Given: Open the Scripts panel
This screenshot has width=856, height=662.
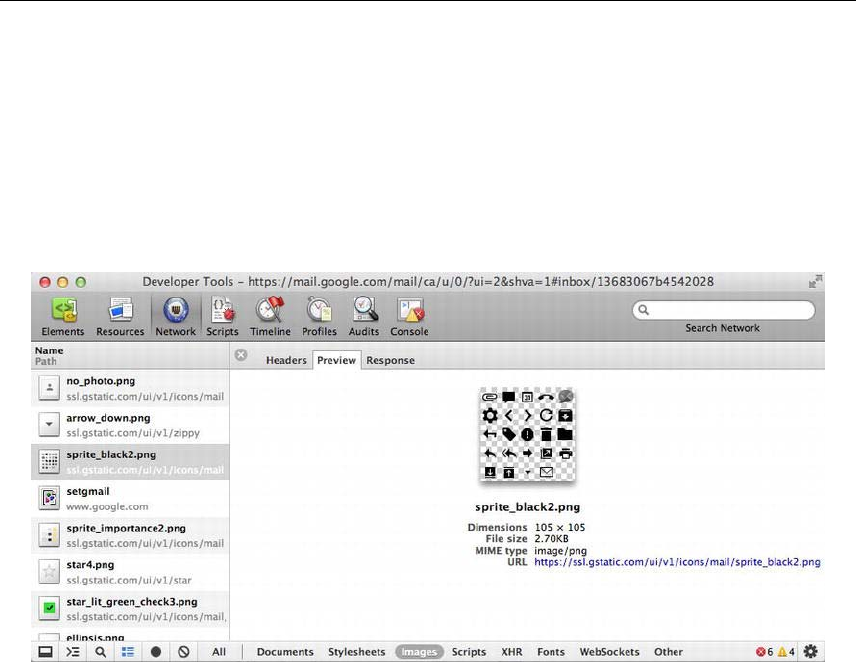Looking at the screenshot, I should pyautogui.click(x=222, y=317).
